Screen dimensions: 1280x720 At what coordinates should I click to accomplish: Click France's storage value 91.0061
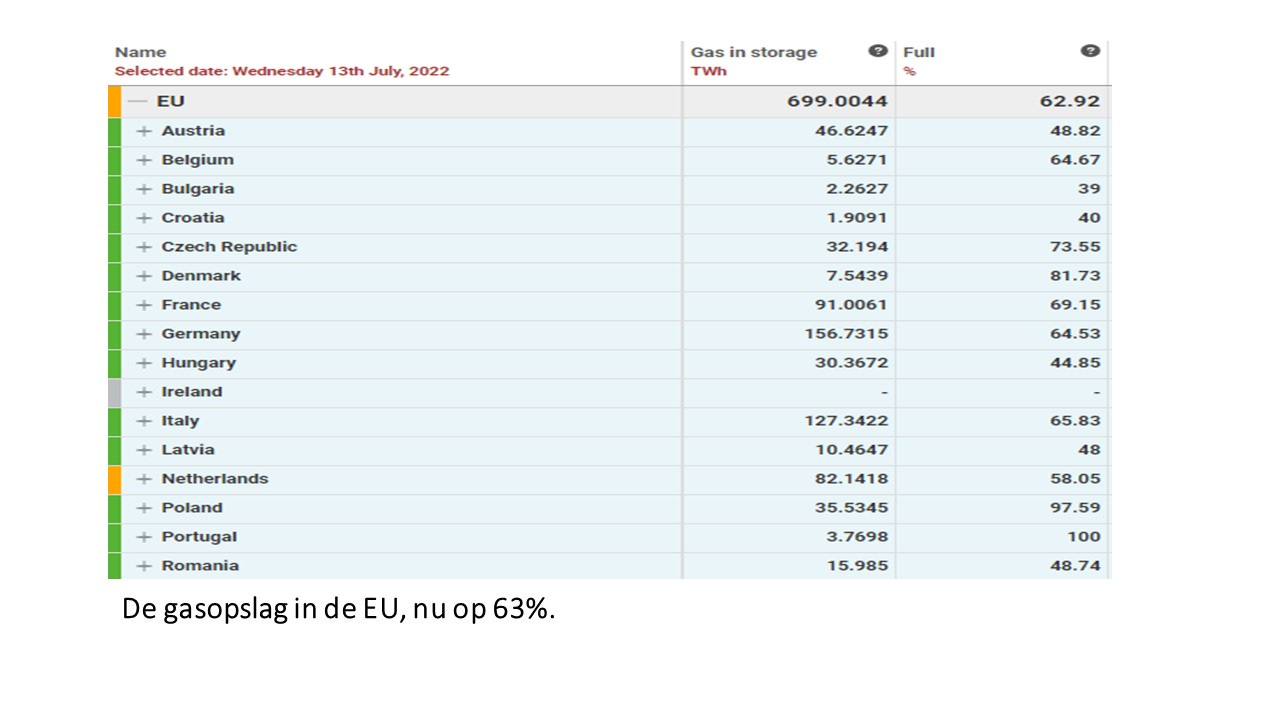pos(851,305)
